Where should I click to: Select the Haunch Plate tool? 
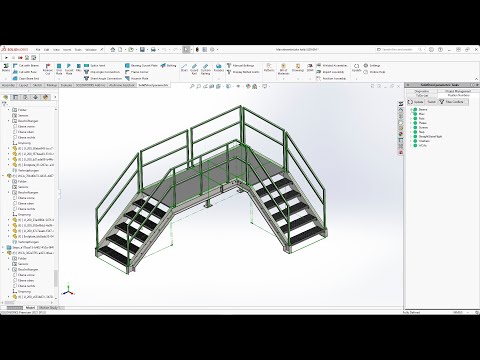click(137, 78)
